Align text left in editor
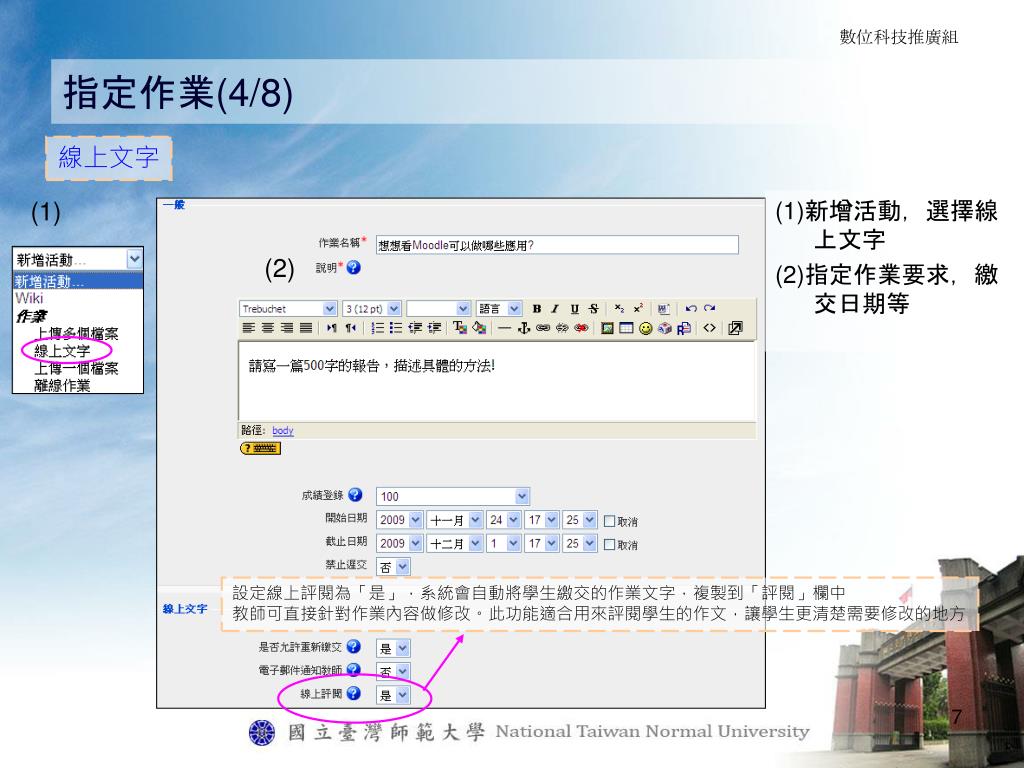This screenshot has height=768, width=1024. tap(248, 328)
